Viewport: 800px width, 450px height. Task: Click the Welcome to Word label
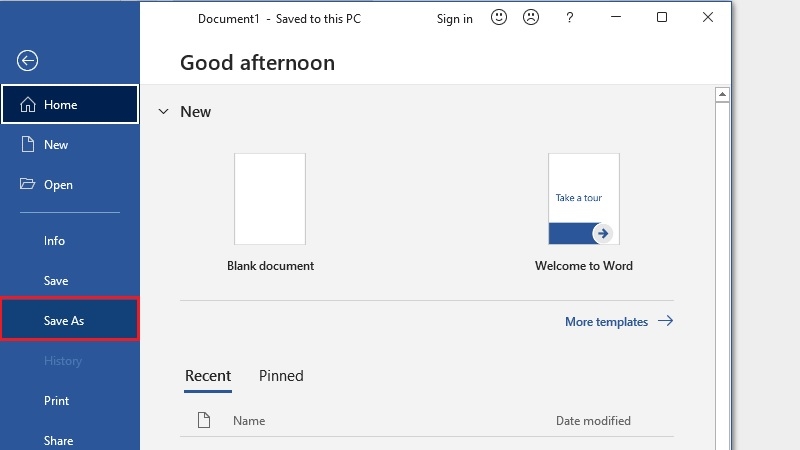click(584, 266)
